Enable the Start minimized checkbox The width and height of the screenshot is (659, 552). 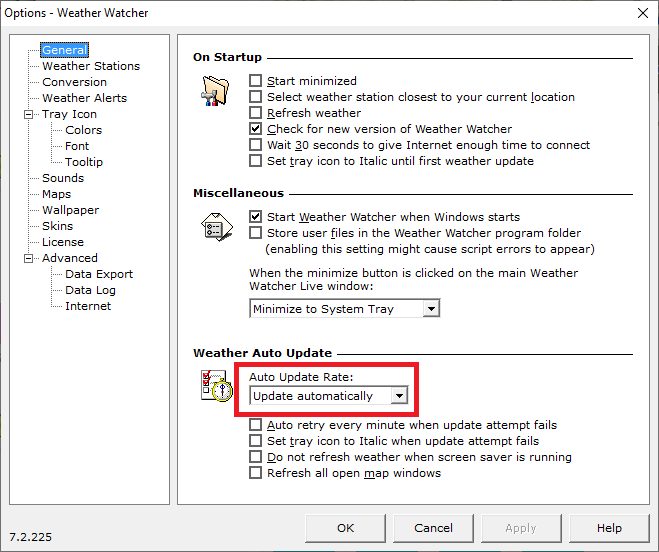(x=255, y=81)
